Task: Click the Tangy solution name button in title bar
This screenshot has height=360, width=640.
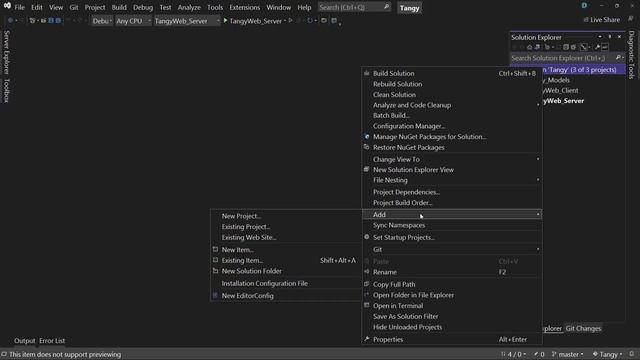Action: (409, 8)
